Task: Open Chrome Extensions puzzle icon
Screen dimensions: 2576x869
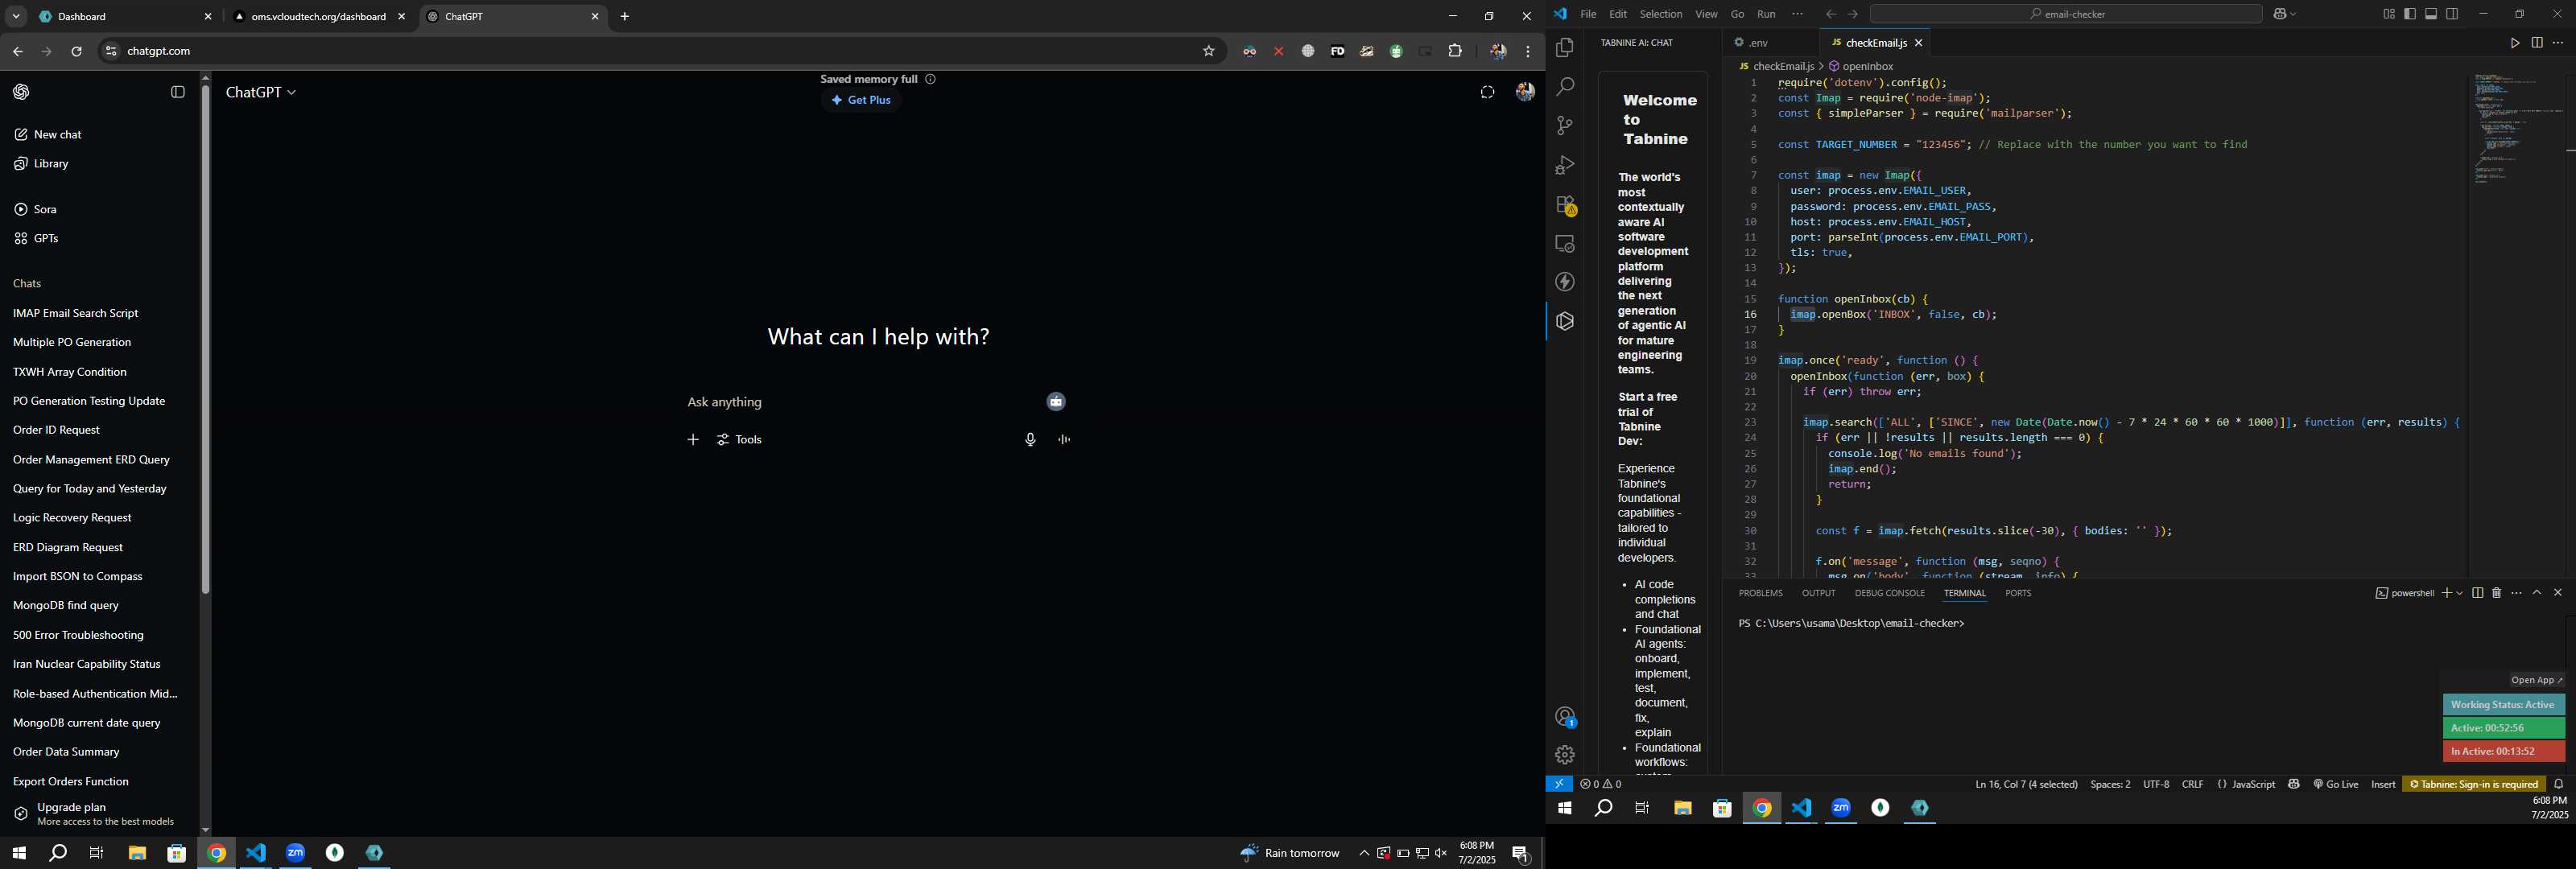Action: pyautogui.click(x=1455, y=51)
